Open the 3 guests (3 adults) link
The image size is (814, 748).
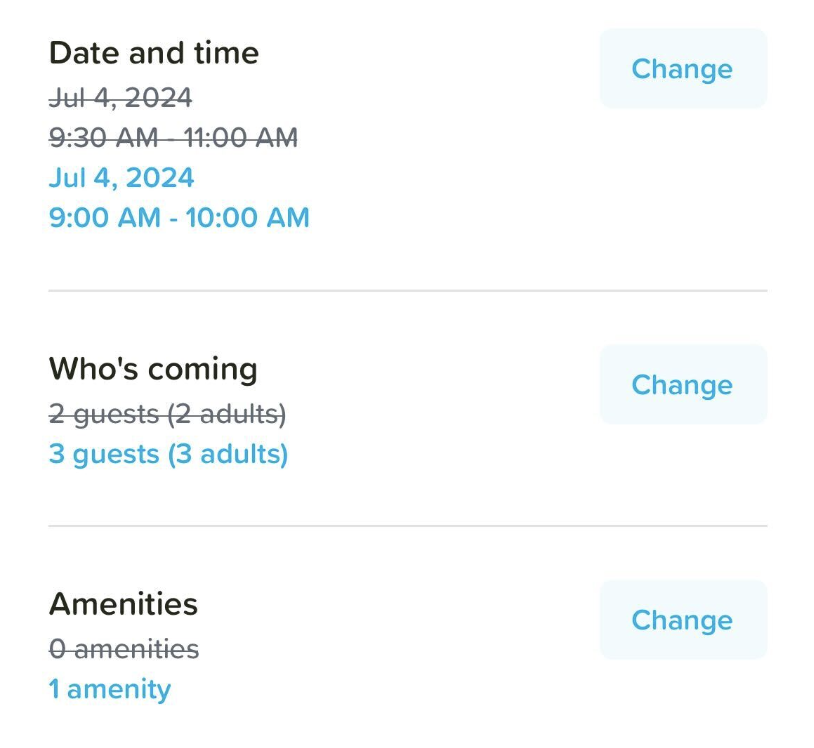[168, 454]
